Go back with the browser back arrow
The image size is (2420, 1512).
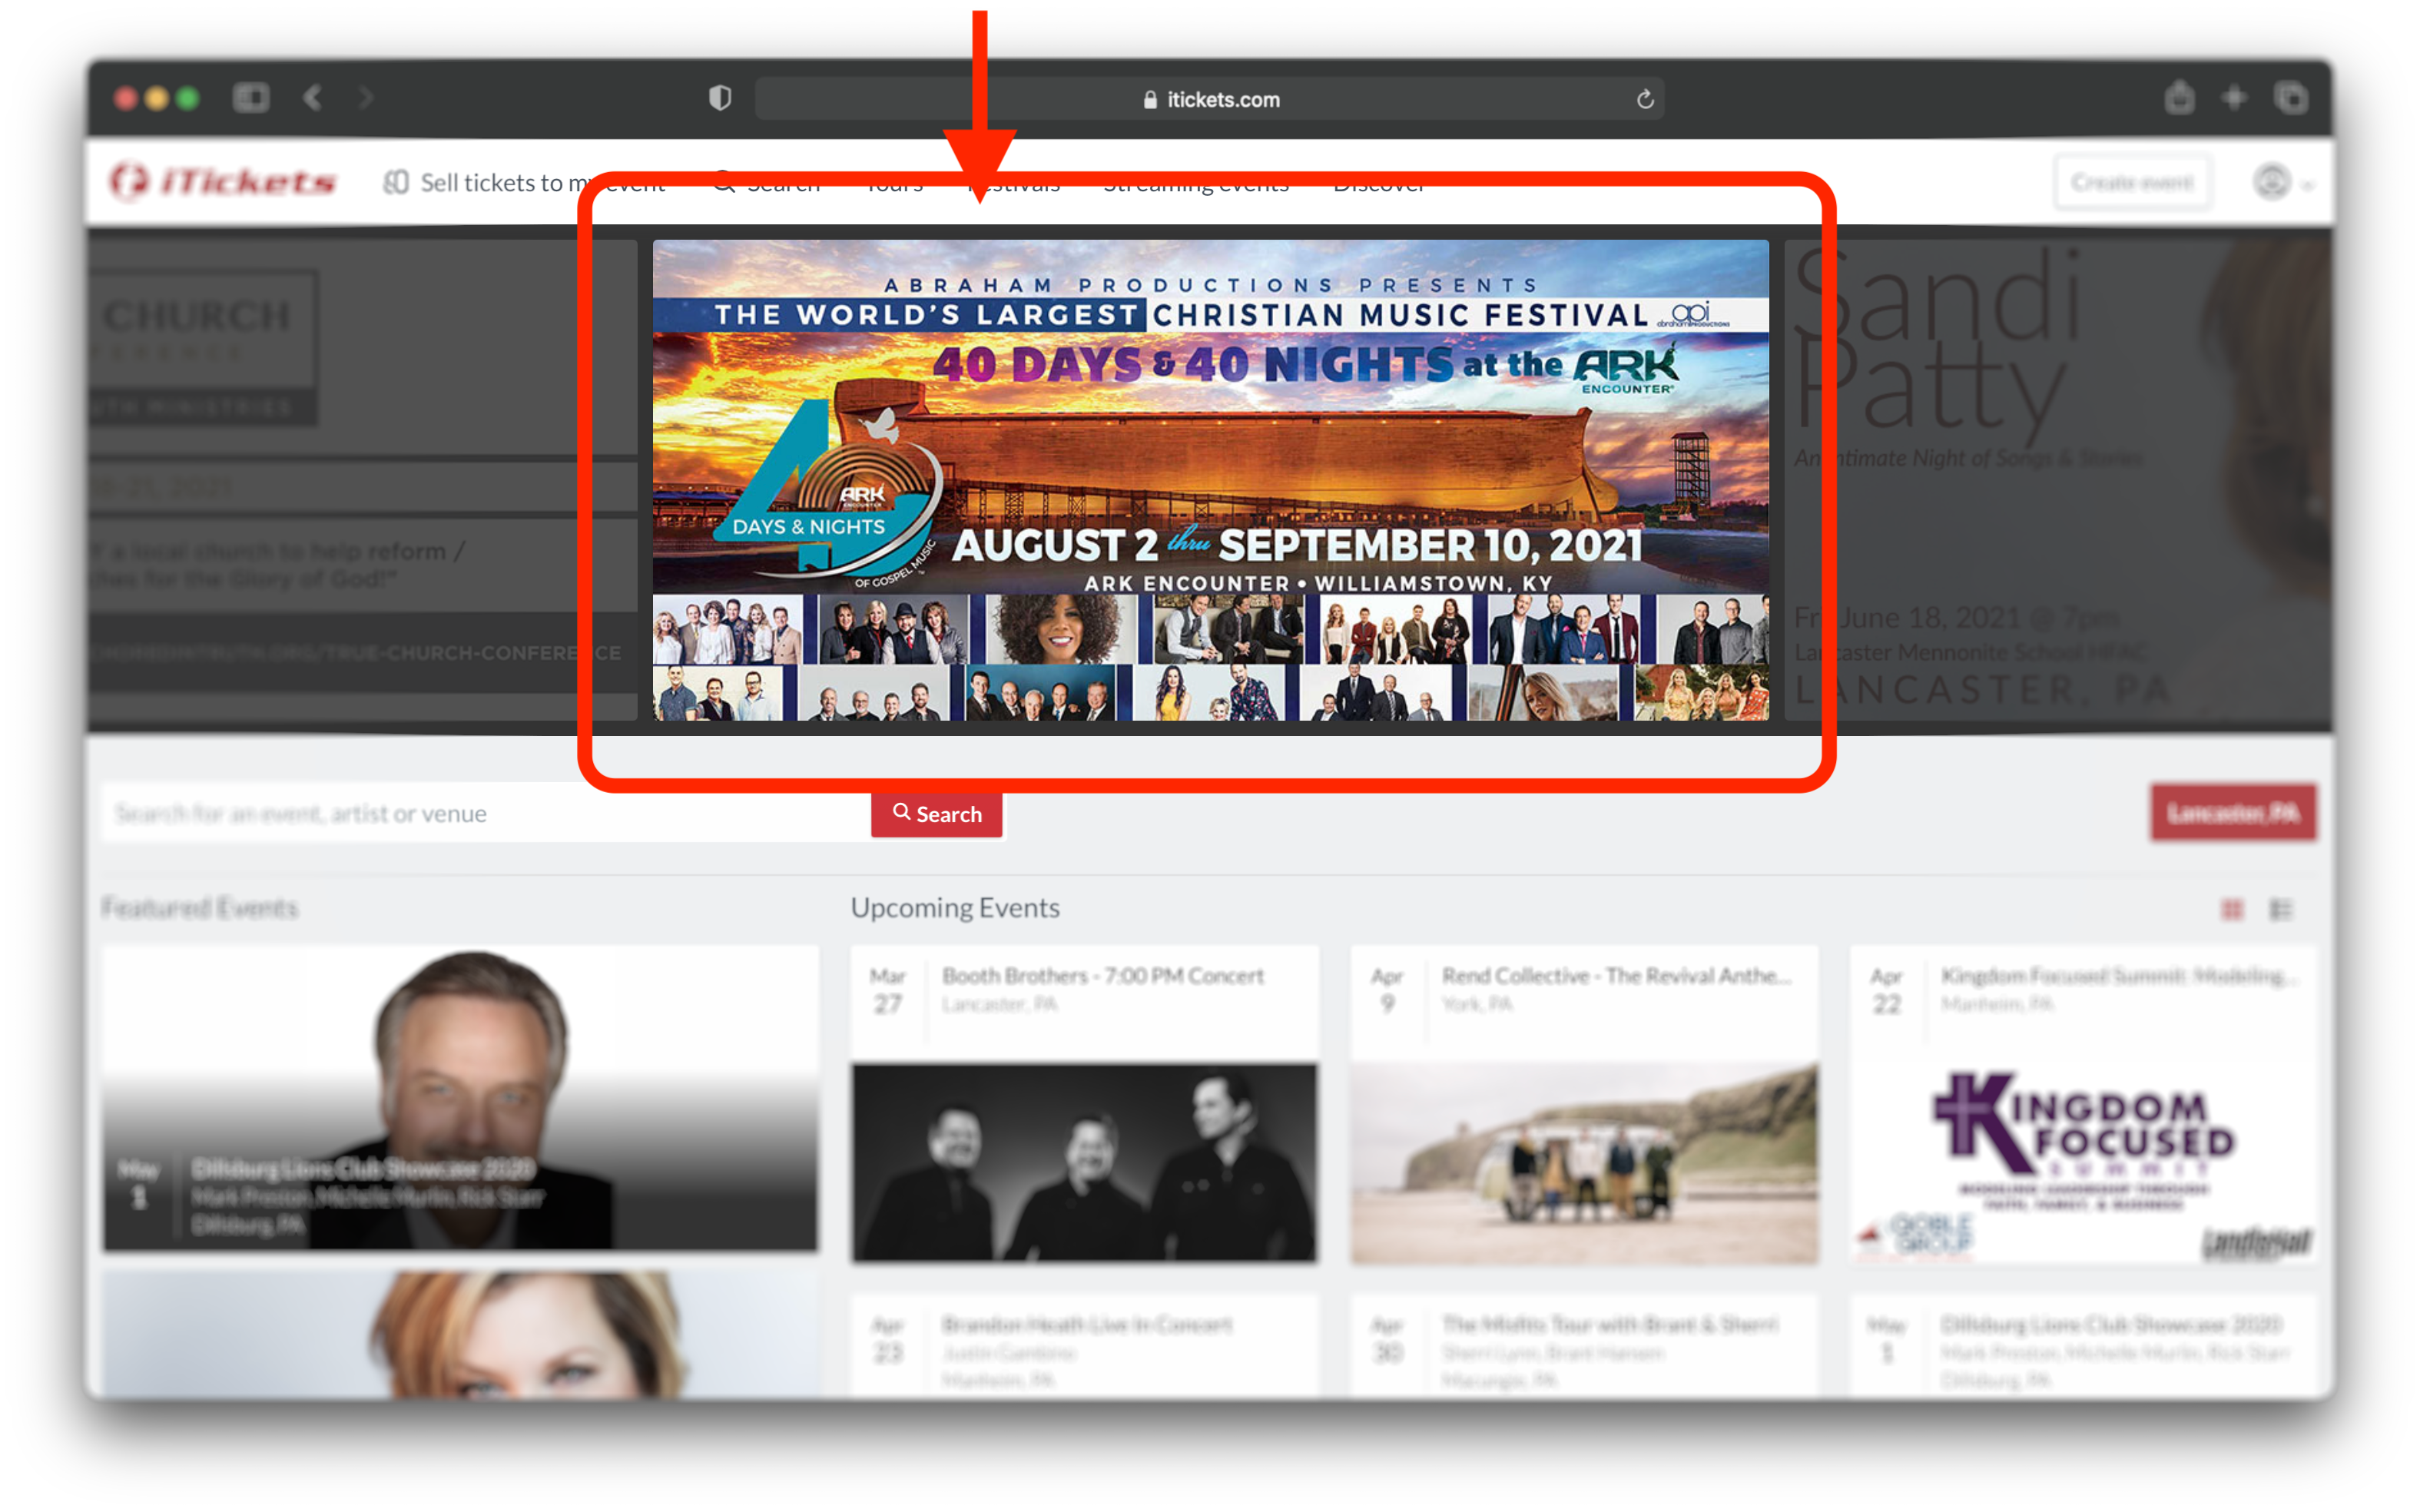click(x=313, y=98)
